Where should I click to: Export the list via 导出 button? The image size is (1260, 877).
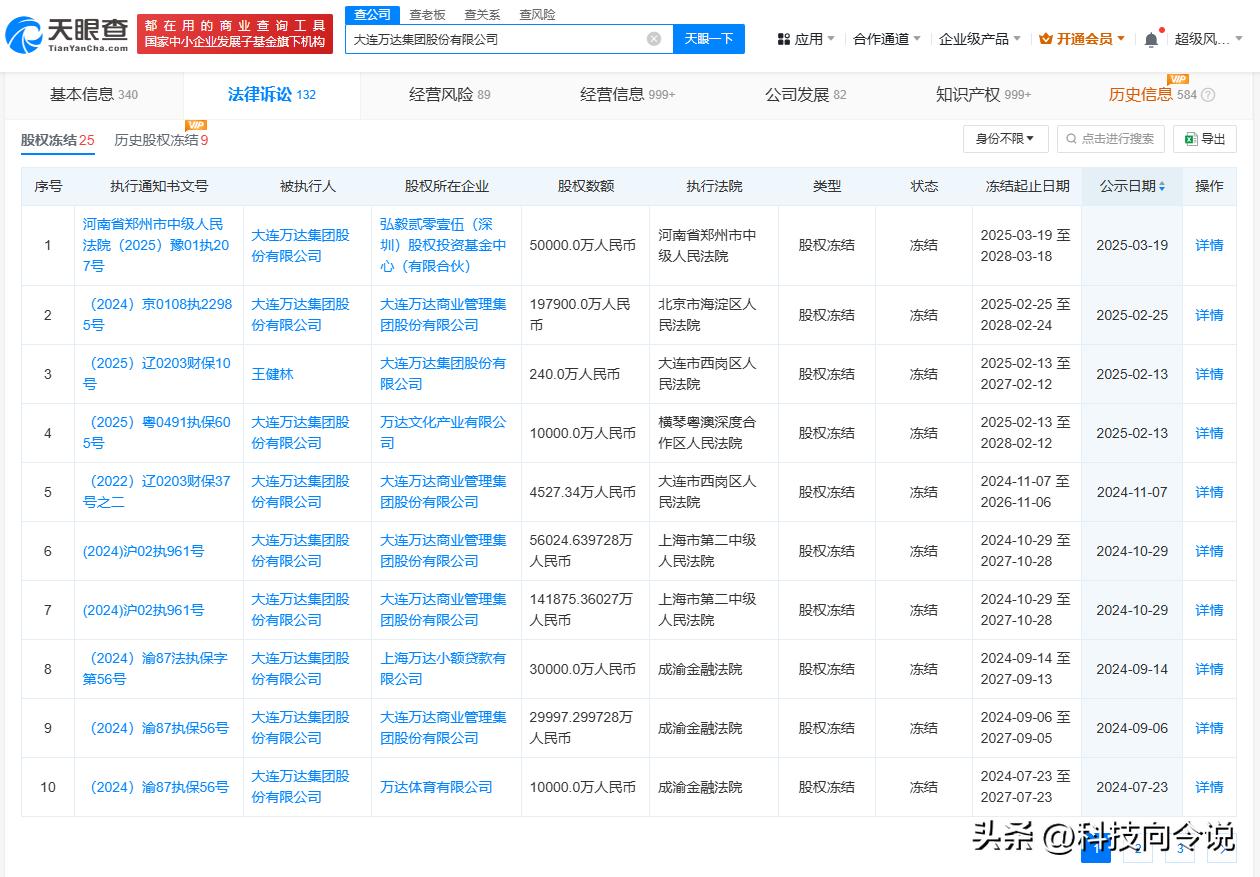coord(1204,139)
